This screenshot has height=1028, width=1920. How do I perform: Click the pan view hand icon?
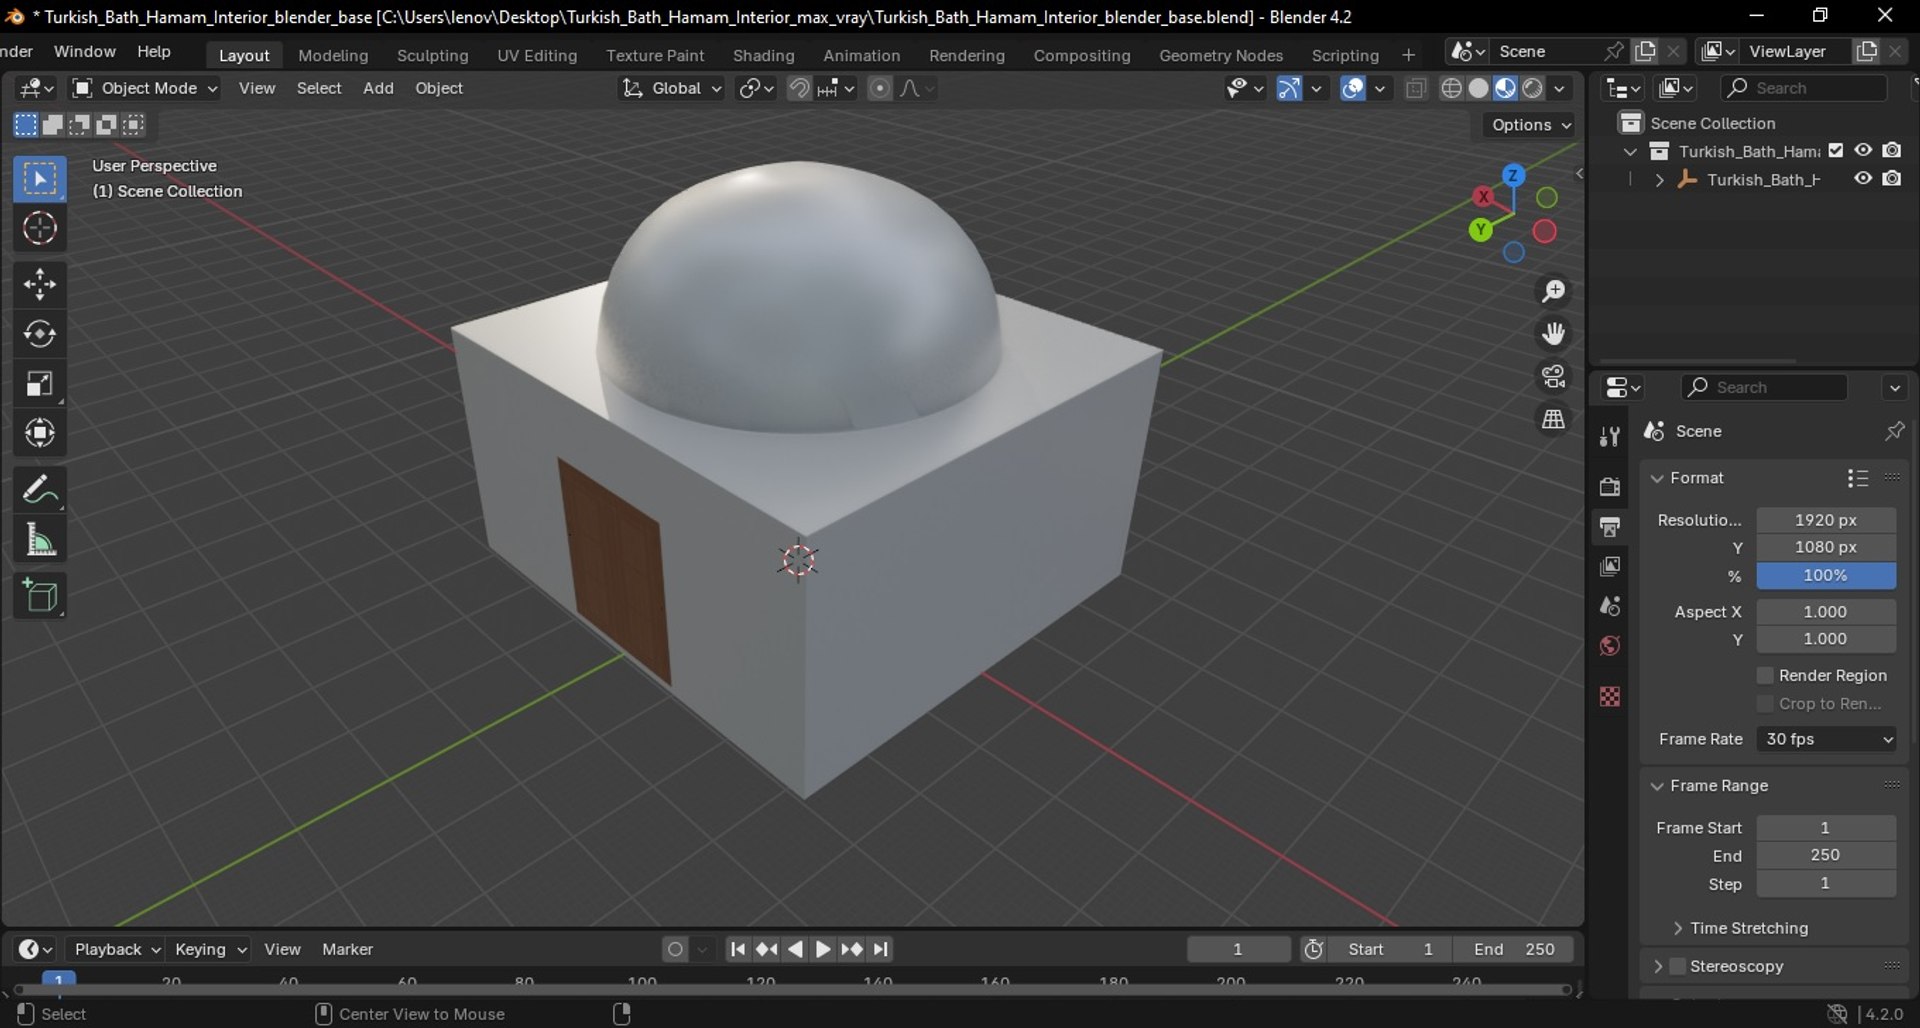click(1553, 334)
